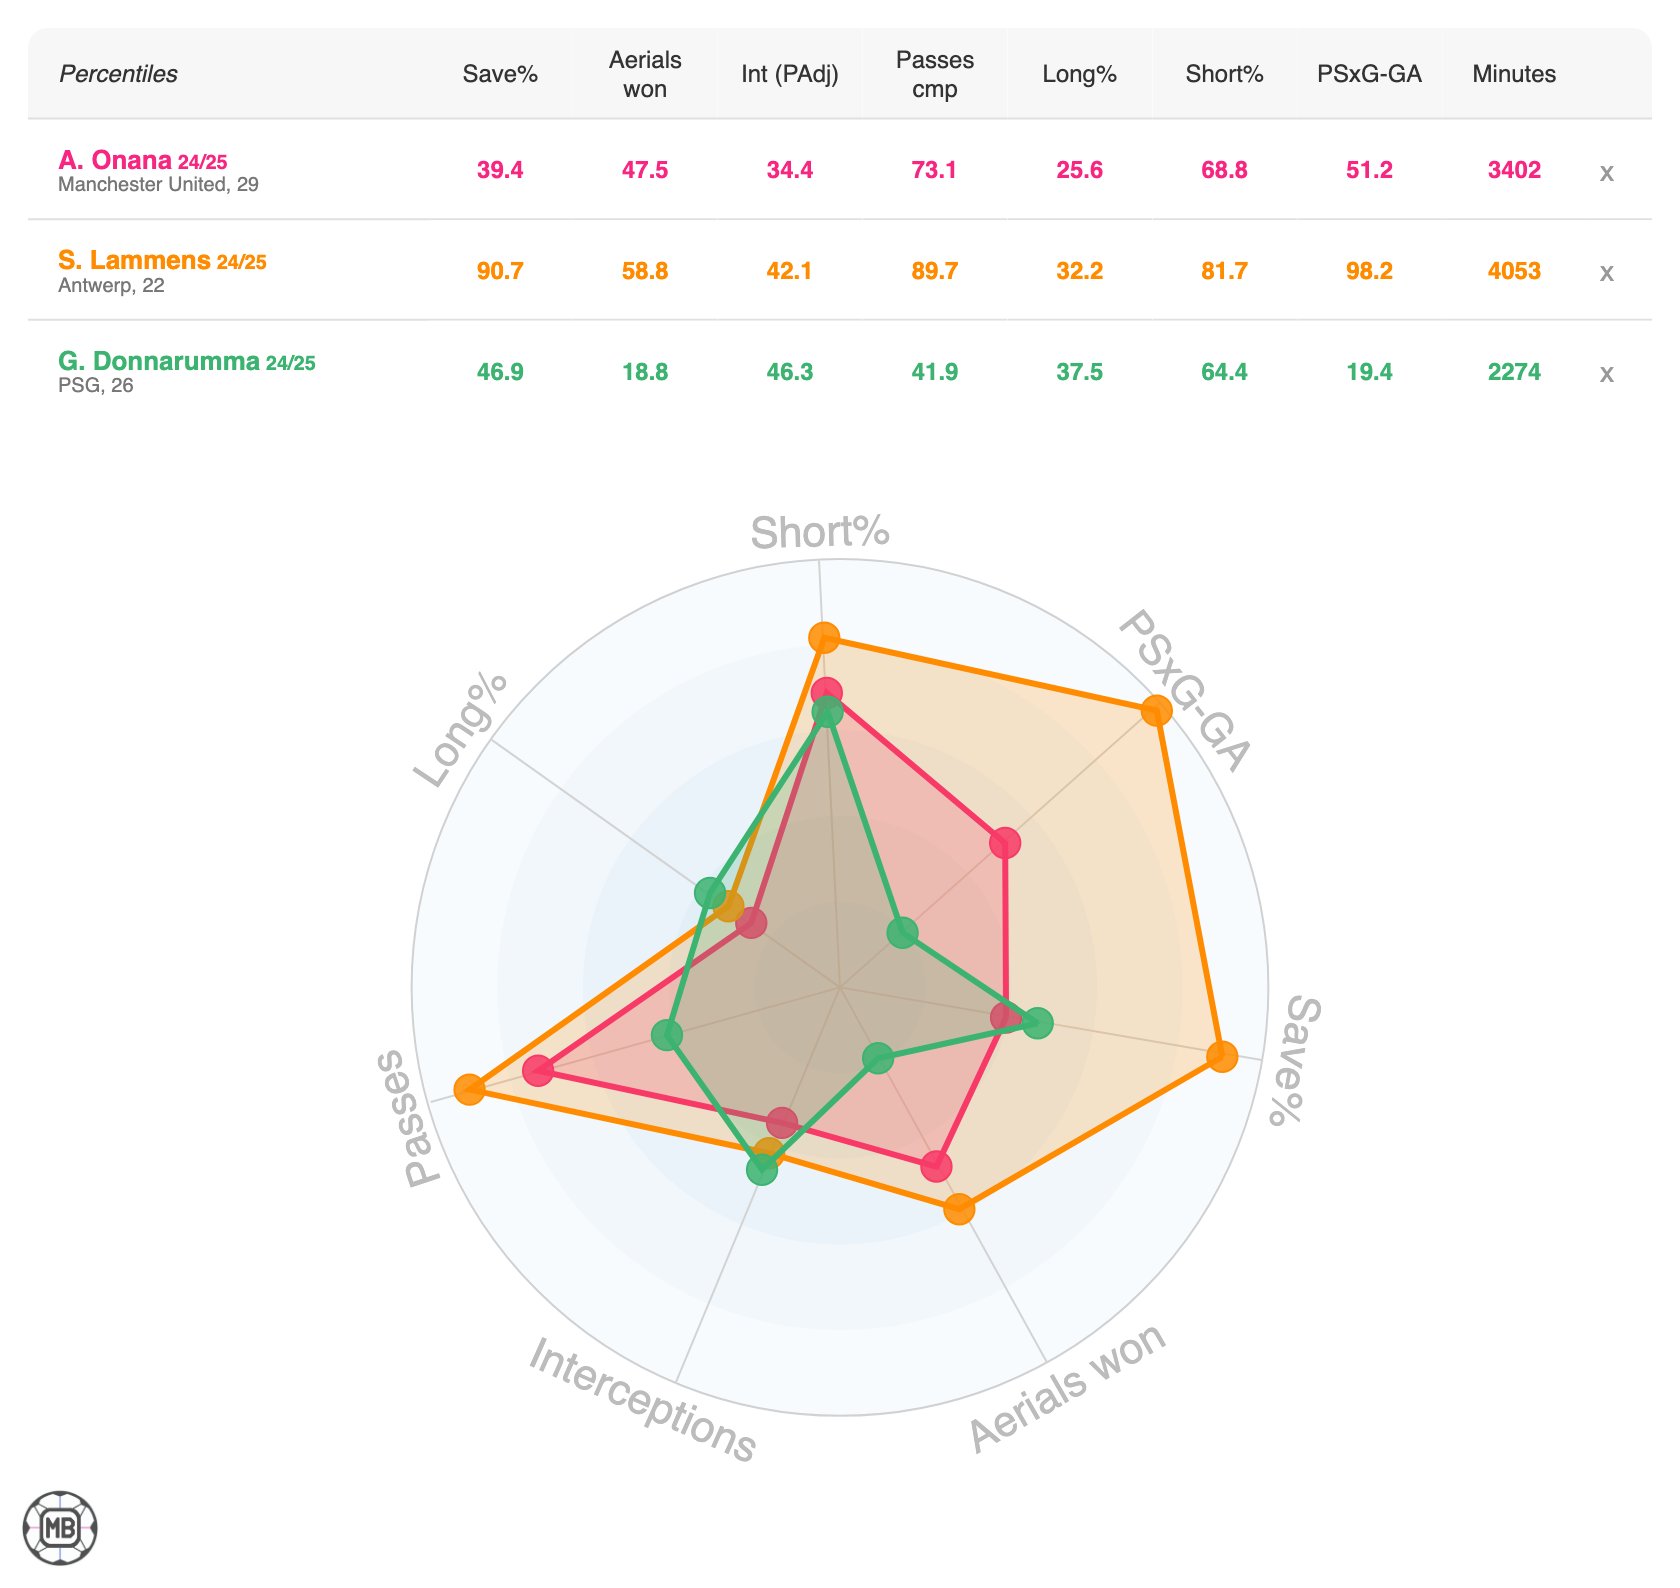Sort by Aerials won column header
1680x1588 pixels.
tap(645, 74)
